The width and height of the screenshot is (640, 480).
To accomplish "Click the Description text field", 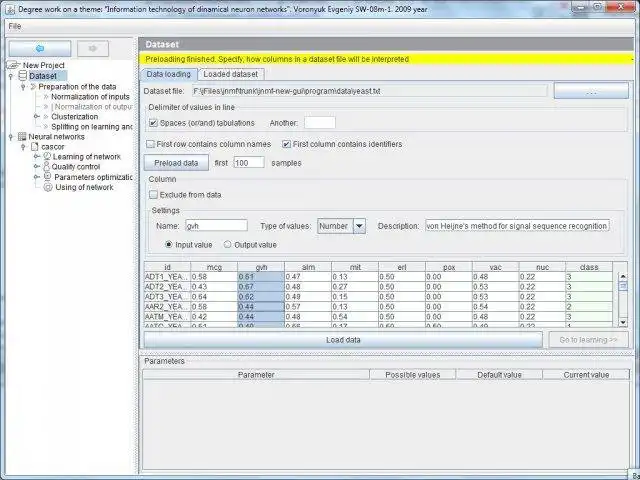I will pos(517,226).
